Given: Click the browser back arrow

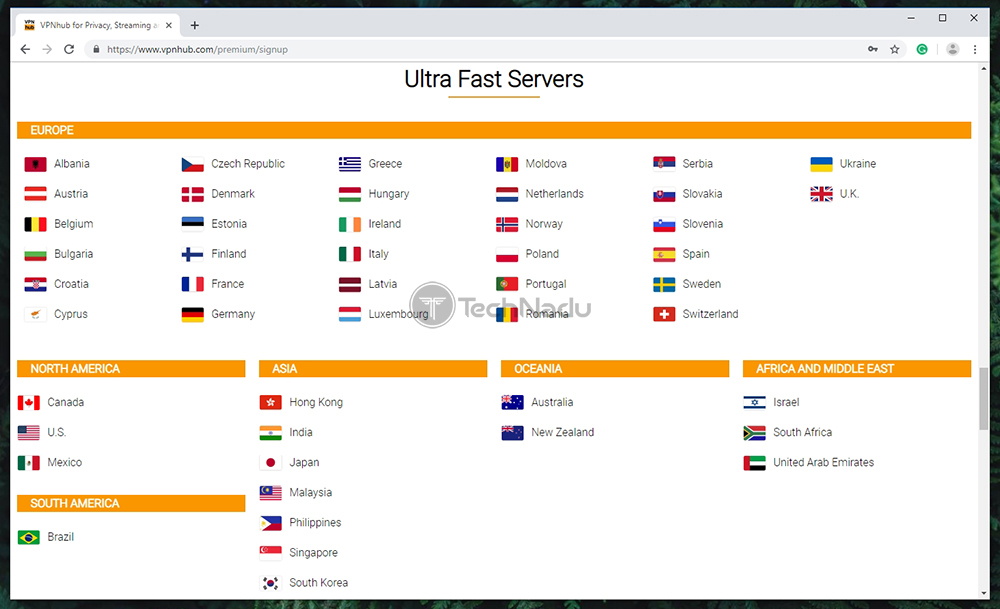Looking at the screenshot, I should coord(25,49).
